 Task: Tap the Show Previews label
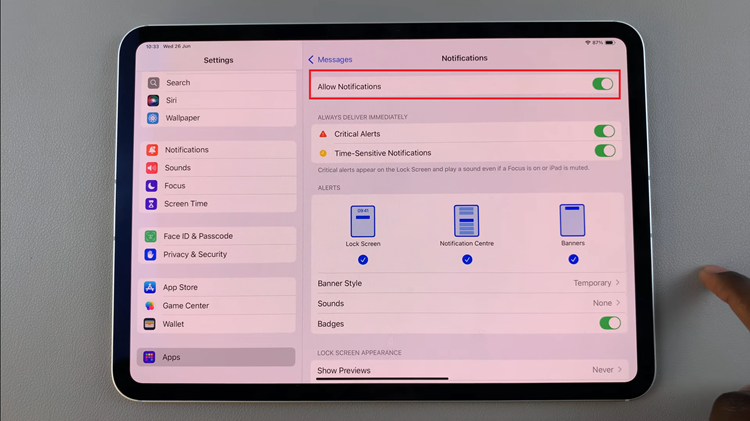pyautogui.click(x=344, y=370)
